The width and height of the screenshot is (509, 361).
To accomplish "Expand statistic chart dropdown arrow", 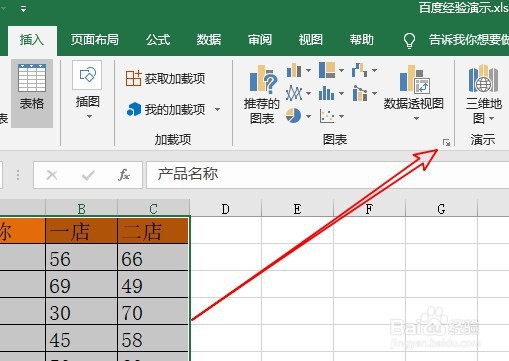I will click(341, 93).
